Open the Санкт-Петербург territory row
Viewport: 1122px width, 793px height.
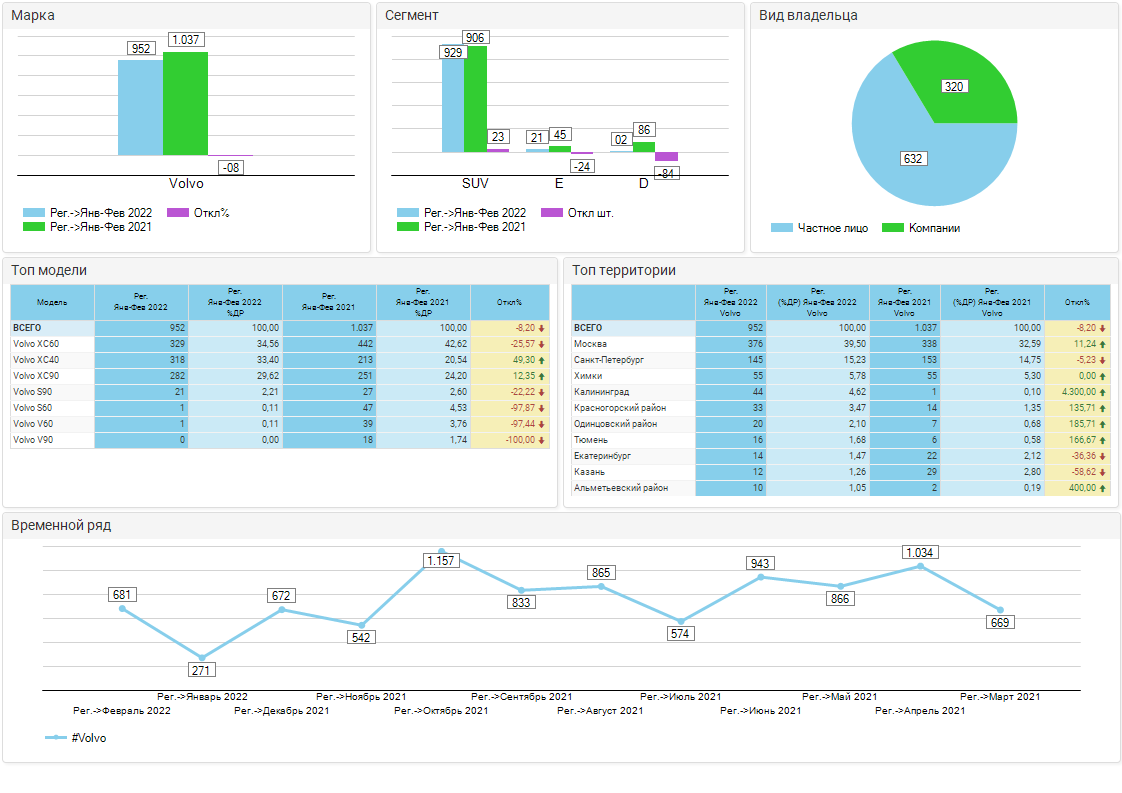tap(607, 360)
